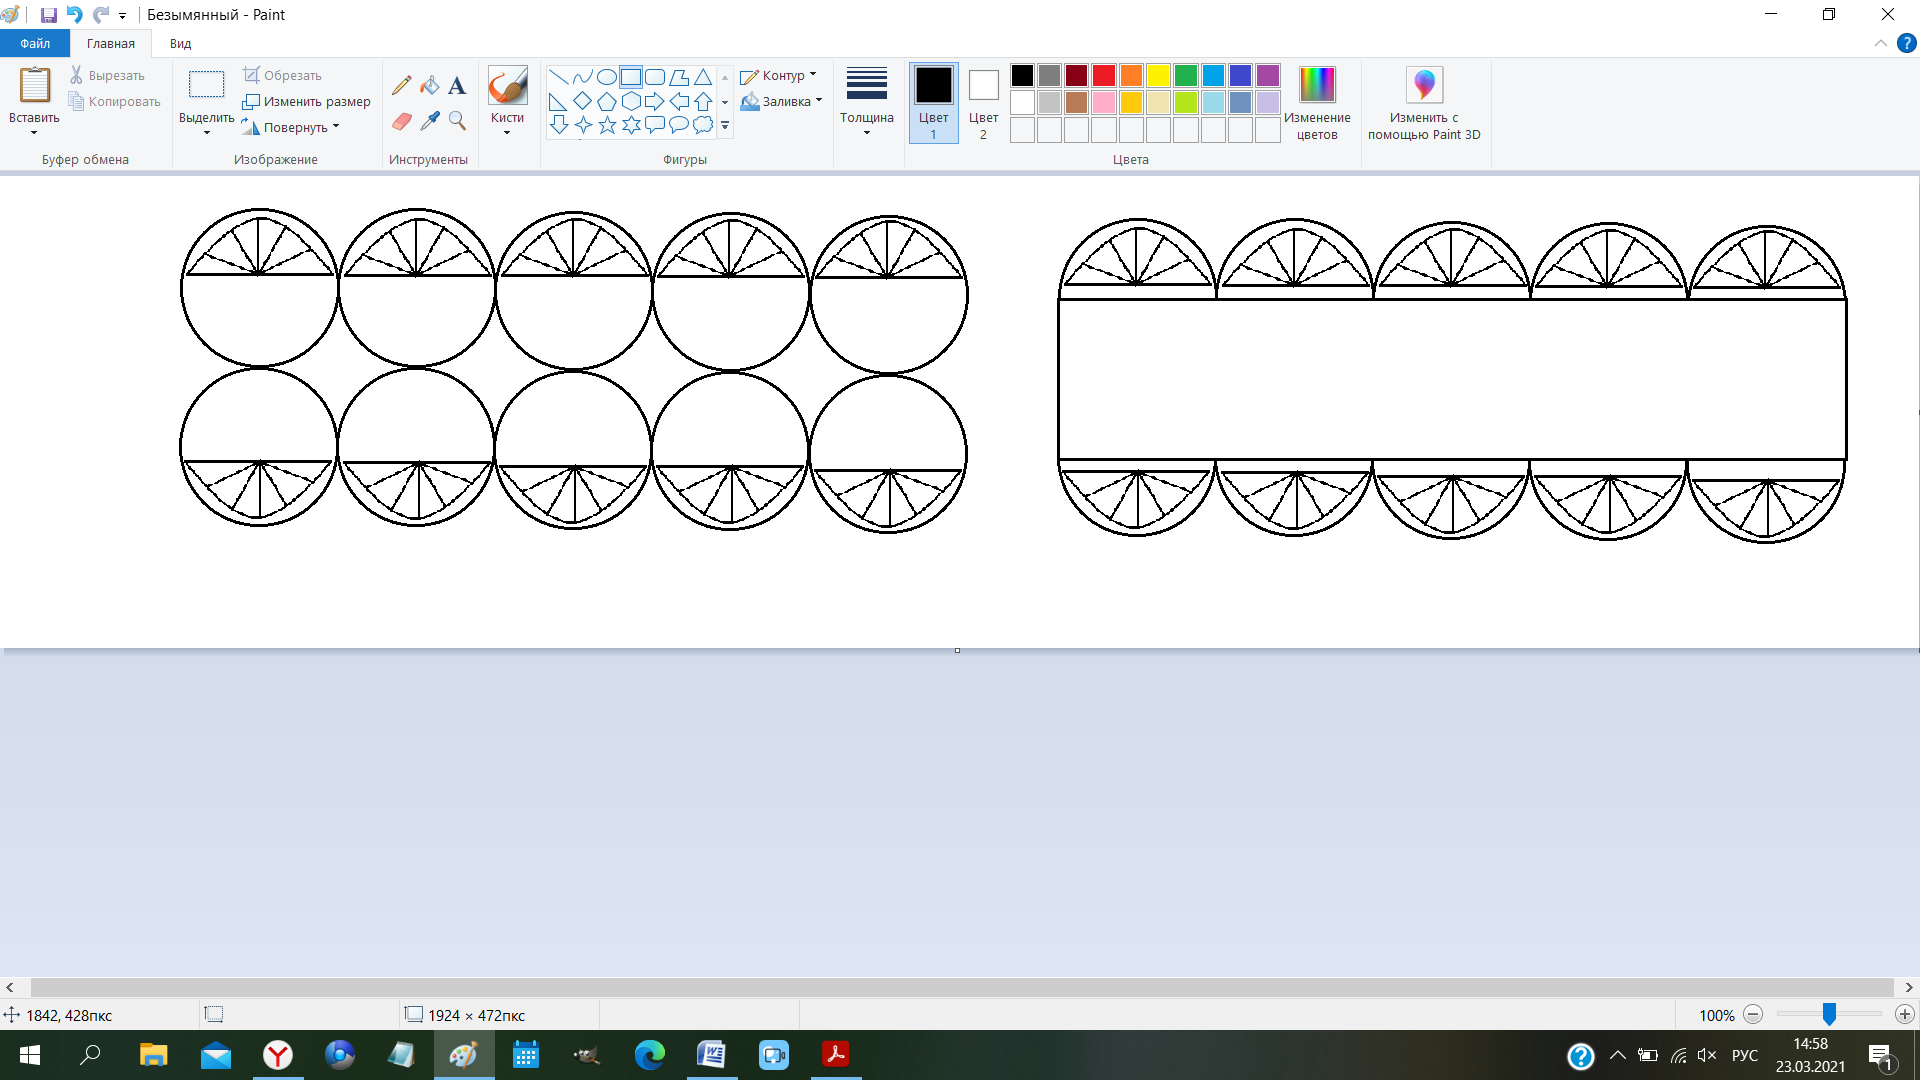This screenshot has width=1920, height=1080.
Task: Select the Color picker eyedropper tool
Action: click(429, 121)
